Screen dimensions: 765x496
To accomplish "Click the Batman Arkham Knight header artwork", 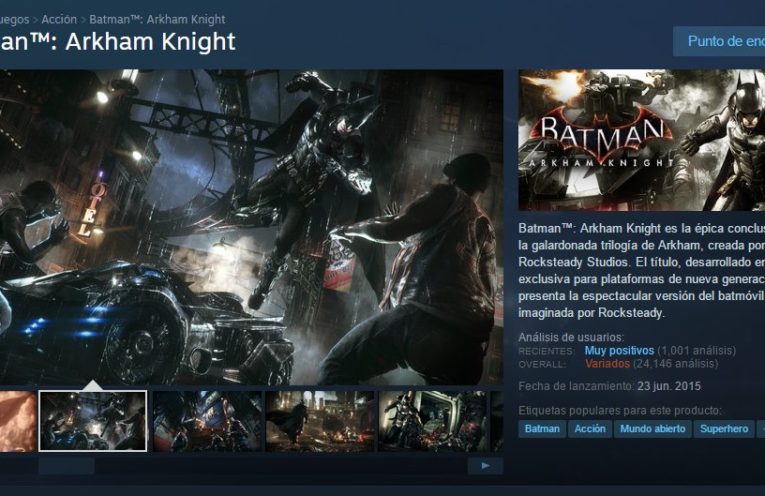I will click(x=642, y=140).
